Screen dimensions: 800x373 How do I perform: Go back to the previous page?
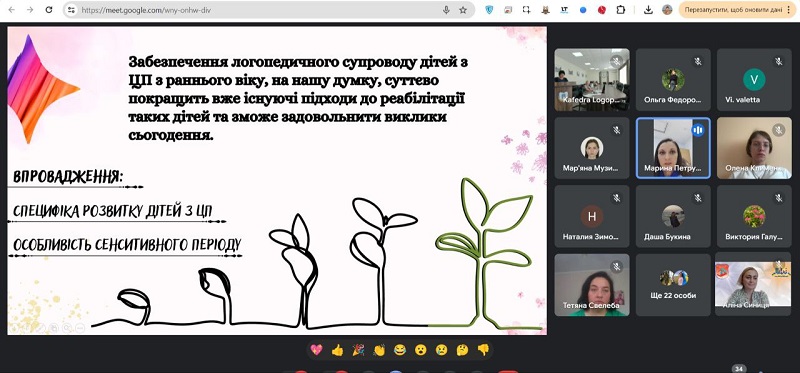tap(12, 10)
